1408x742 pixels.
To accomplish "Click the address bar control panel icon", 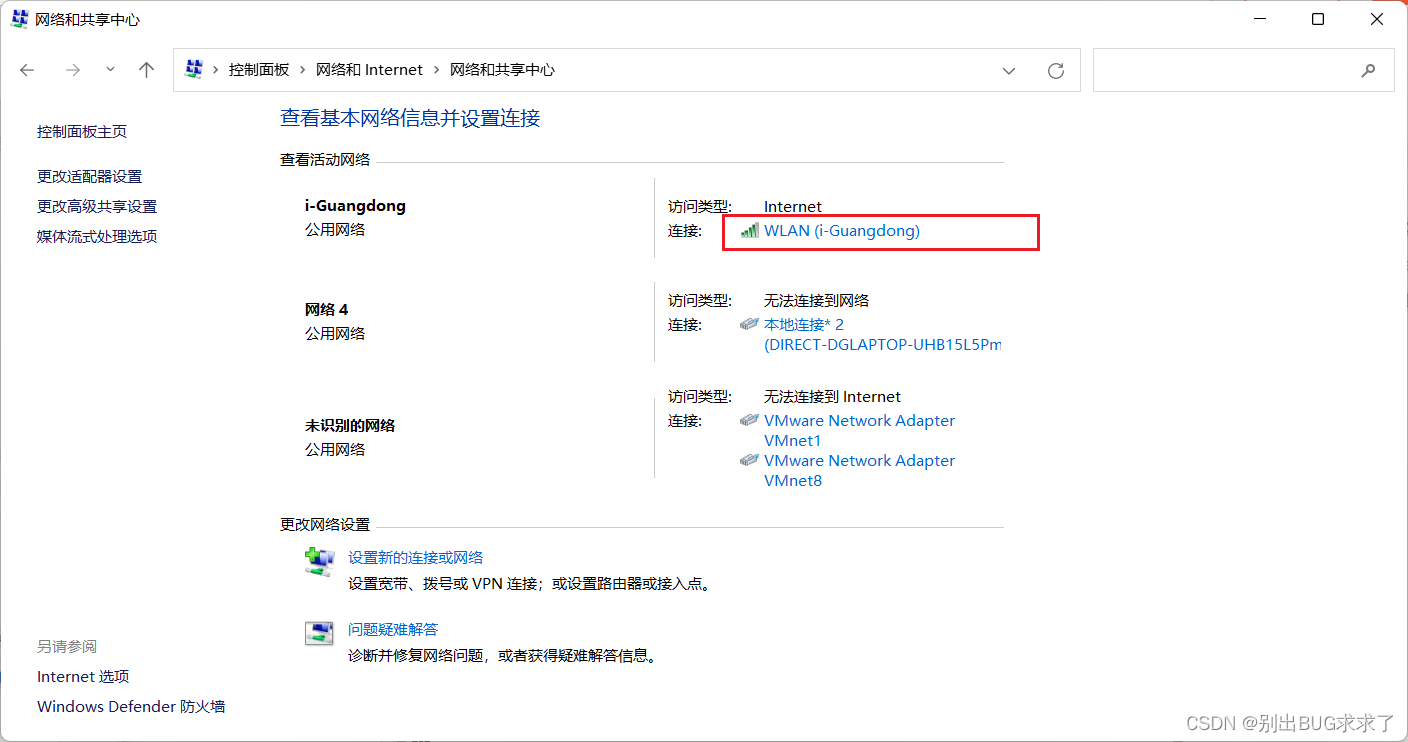I will coord(194,70).
